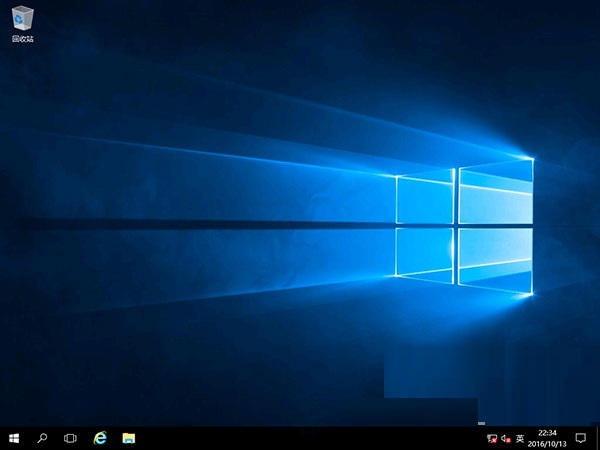This screenshot has width=600, height=450.
Task: Select the Recycle Bin desktop icon
Action: click(21, 19)
